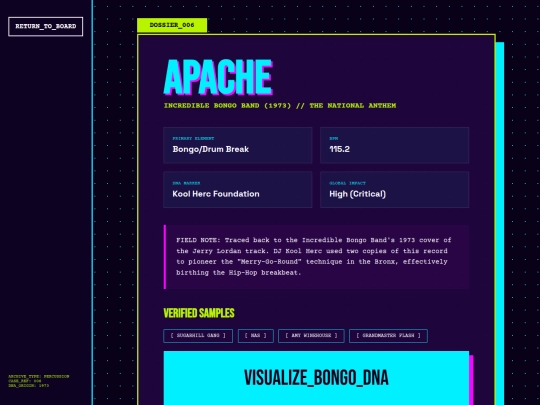
Task: Open the VISUALIZE_BONGO_DNA button
Action: tap(316, 378)
